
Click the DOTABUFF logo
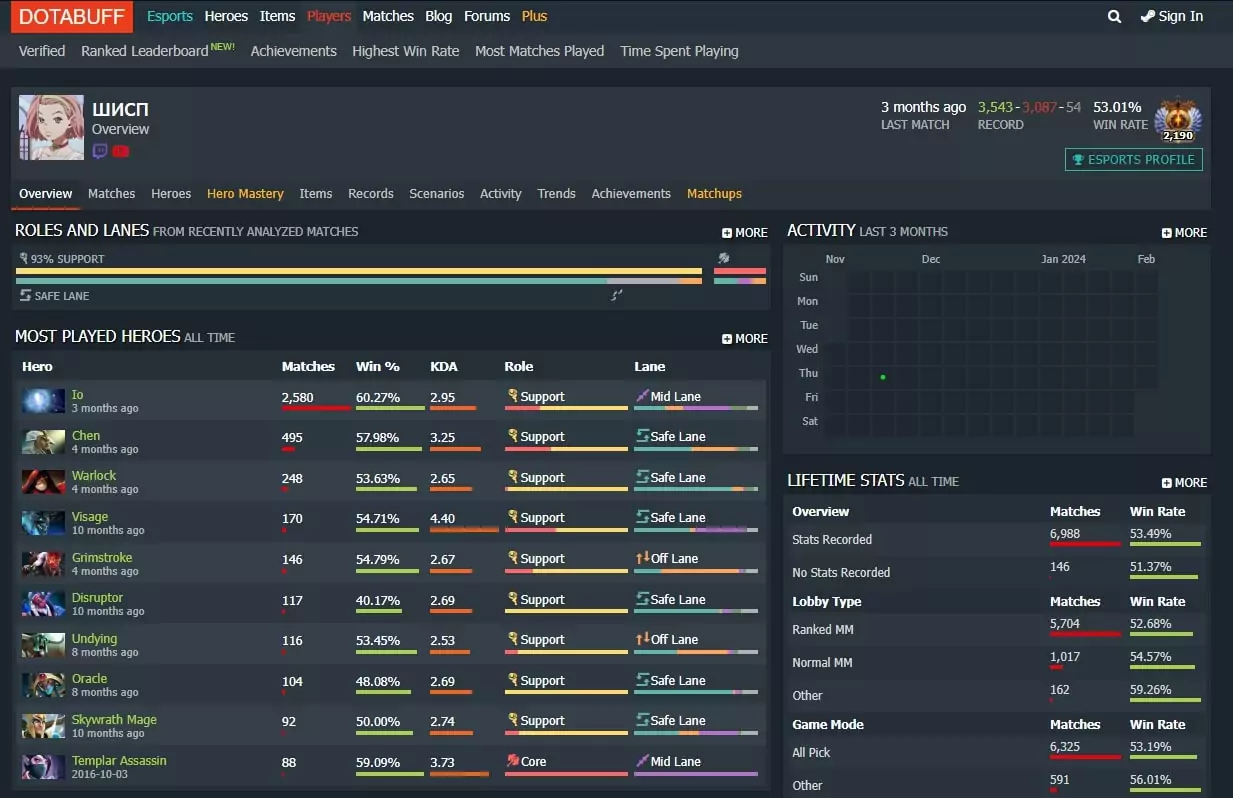point(72,16)
